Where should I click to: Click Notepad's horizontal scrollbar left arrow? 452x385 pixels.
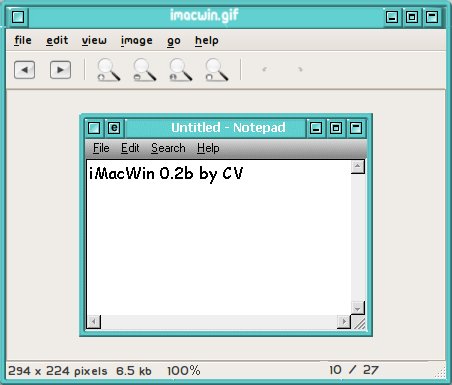click(x=94, y=322)
